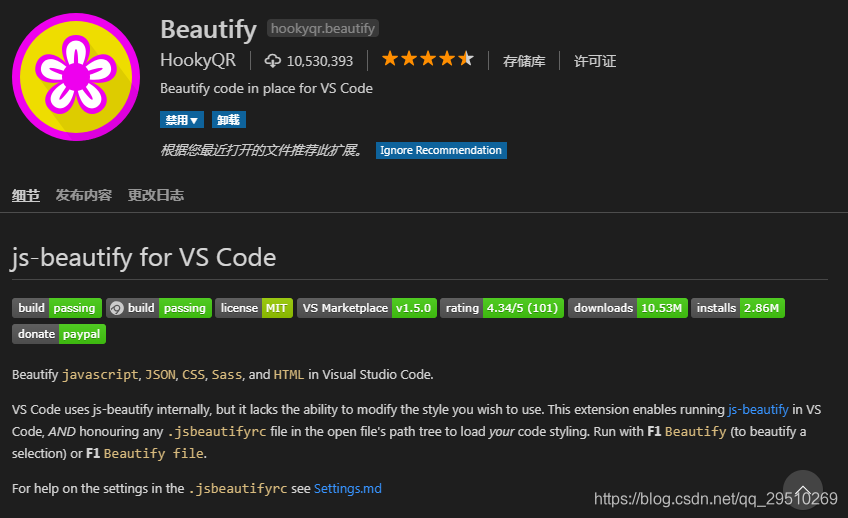
Task: Click the scroll-to-top arrow button
Action: click(803, 490)
